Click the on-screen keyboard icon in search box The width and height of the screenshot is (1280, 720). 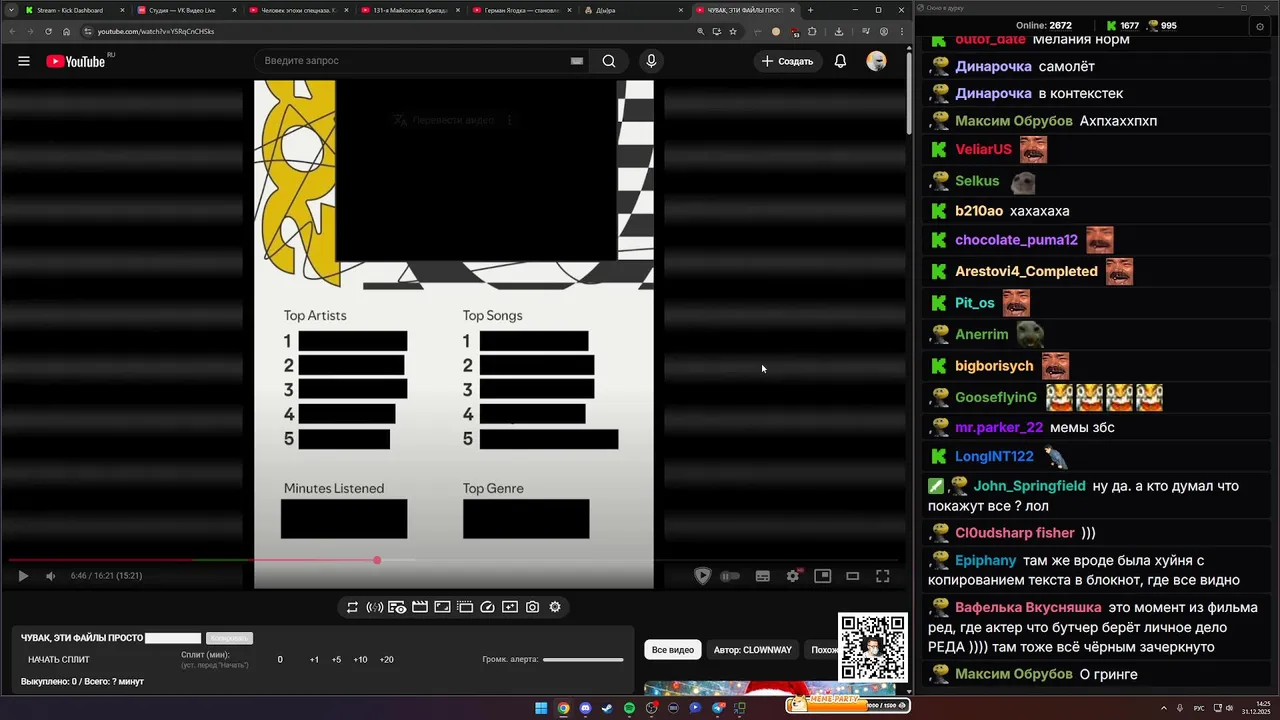click(577, 61)
